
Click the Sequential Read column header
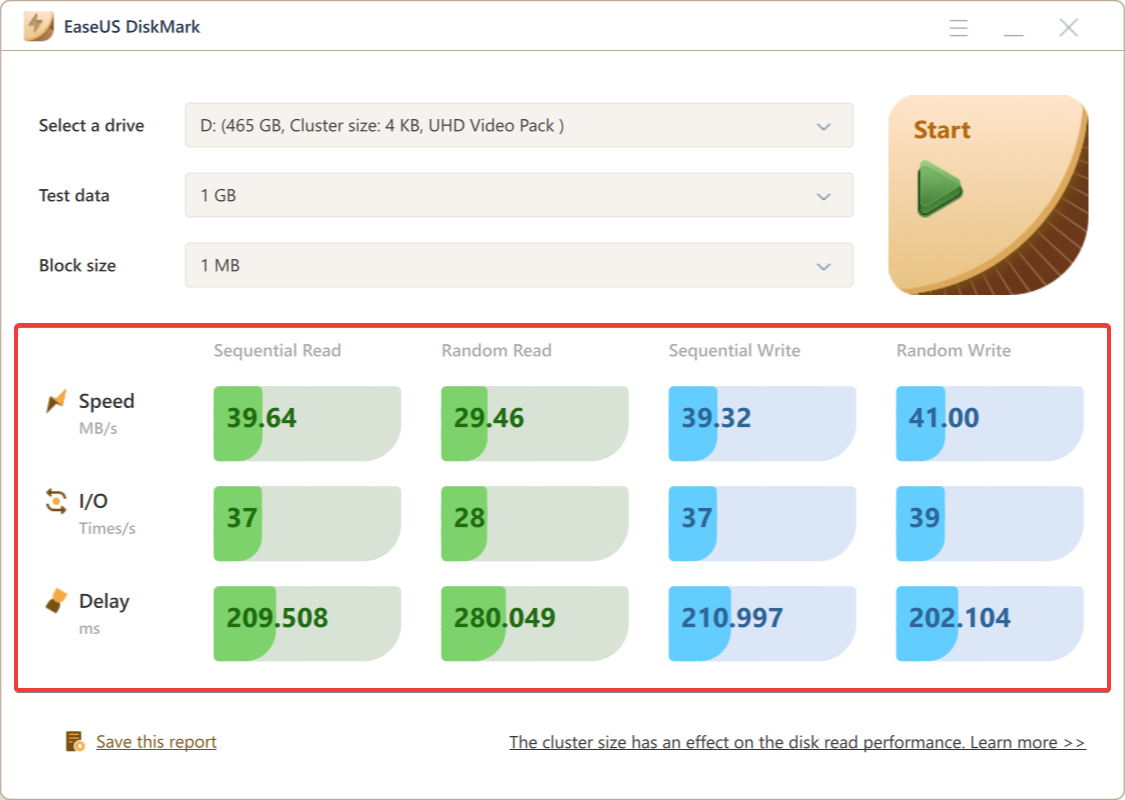pos(277,351)
